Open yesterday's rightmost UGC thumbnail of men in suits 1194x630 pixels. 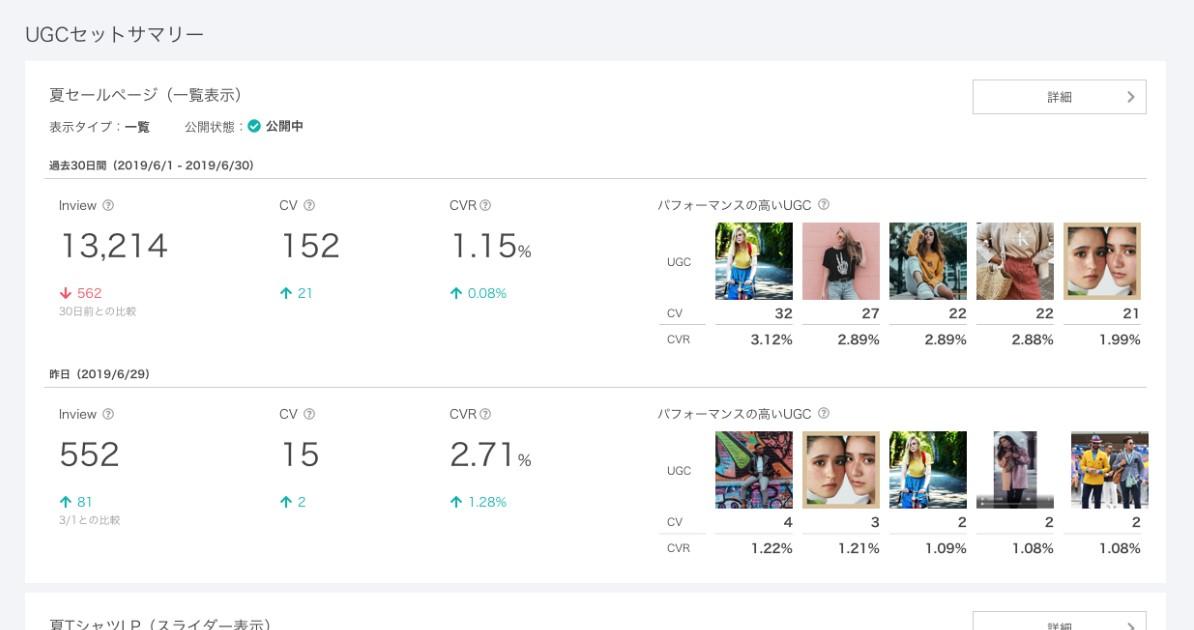coord(1109,470)
